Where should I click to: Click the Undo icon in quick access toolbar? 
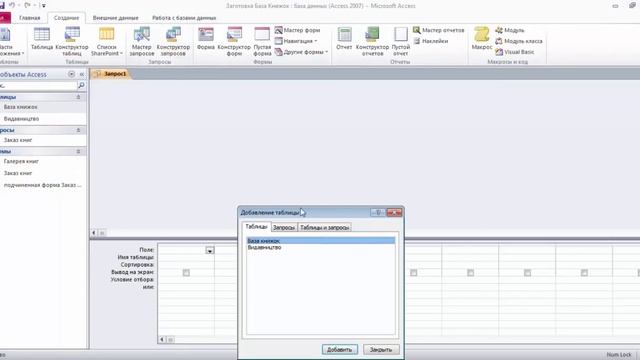point(12,5)
